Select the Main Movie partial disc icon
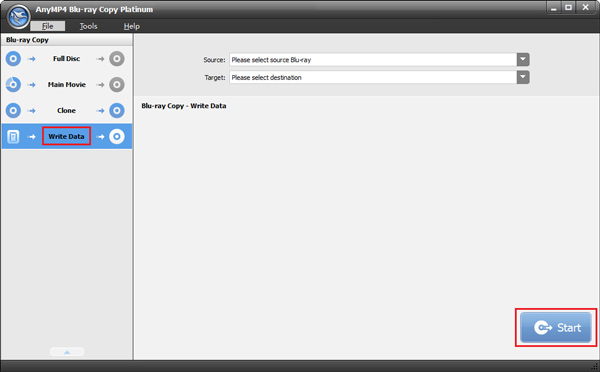Screen dimensions: 600x372 coord(13,84)
